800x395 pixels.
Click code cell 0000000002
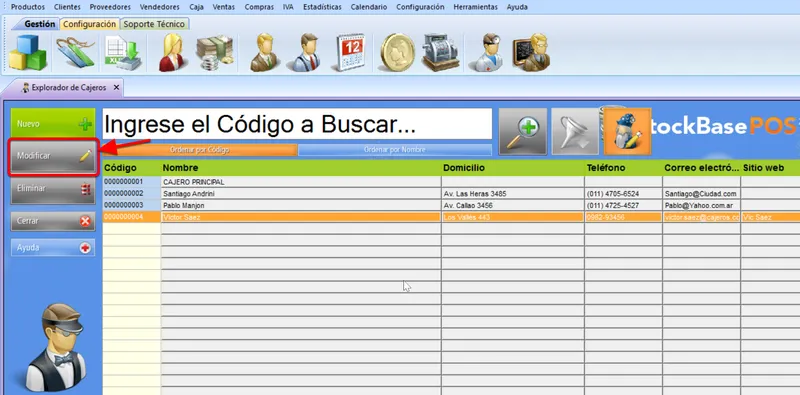point(132,194)
